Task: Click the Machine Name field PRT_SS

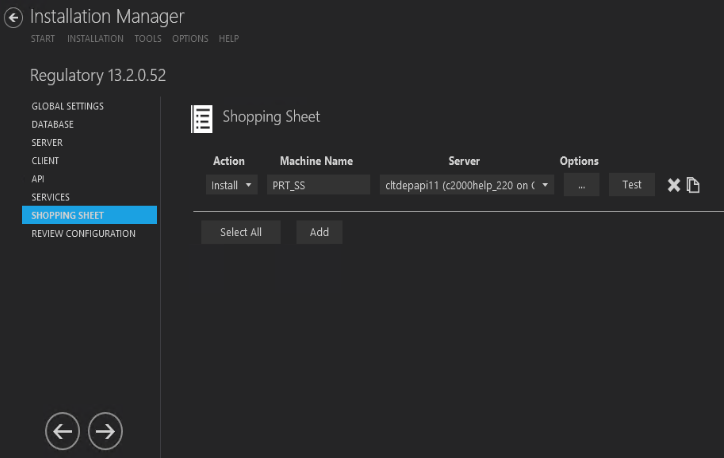Action: tap(319, 185)
